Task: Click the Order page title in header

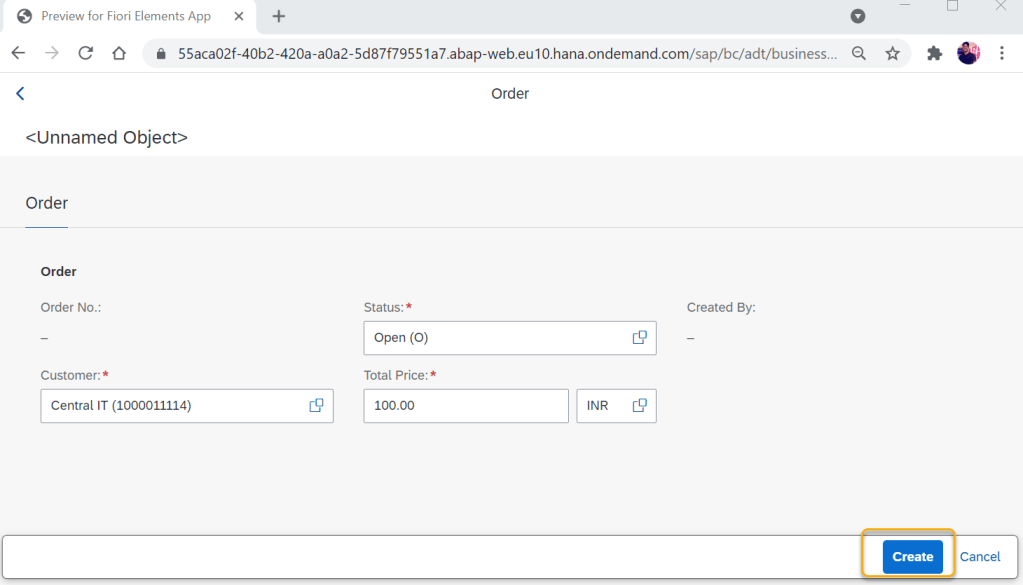Action: tap(510, 93)
